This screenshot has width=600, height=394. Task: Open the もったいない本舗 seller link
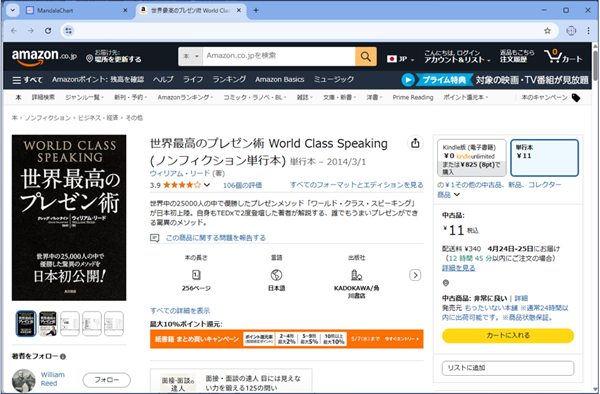click(x=491, y=308)
